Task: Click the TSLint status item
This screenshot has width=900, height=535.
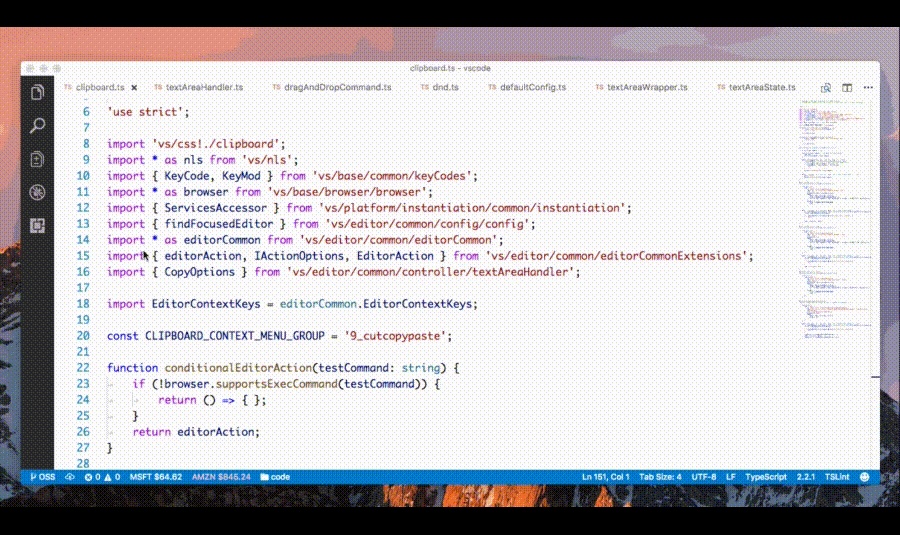Action: 837,477
